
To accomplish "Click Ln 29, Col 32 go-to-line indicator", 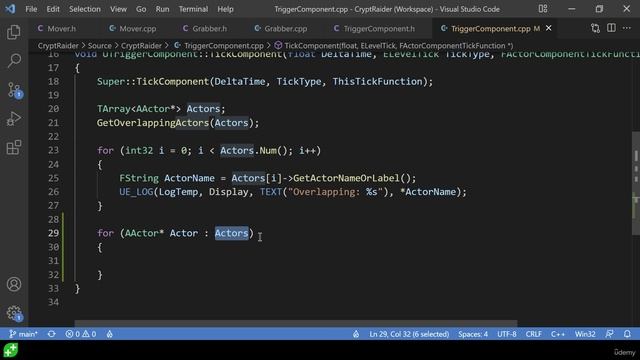I will pyautogui.click(x=409, y=334).
